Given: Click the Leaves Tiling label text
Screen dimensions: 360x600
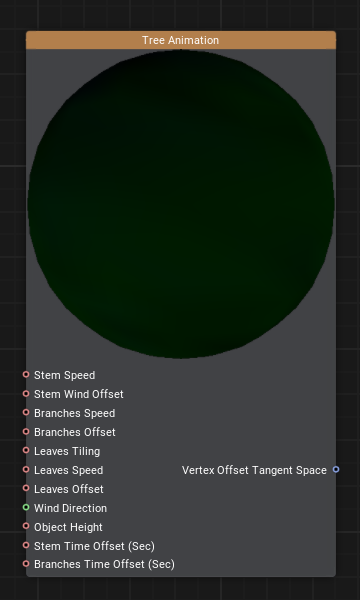Looking at the screenshot, I should (67, 451).
